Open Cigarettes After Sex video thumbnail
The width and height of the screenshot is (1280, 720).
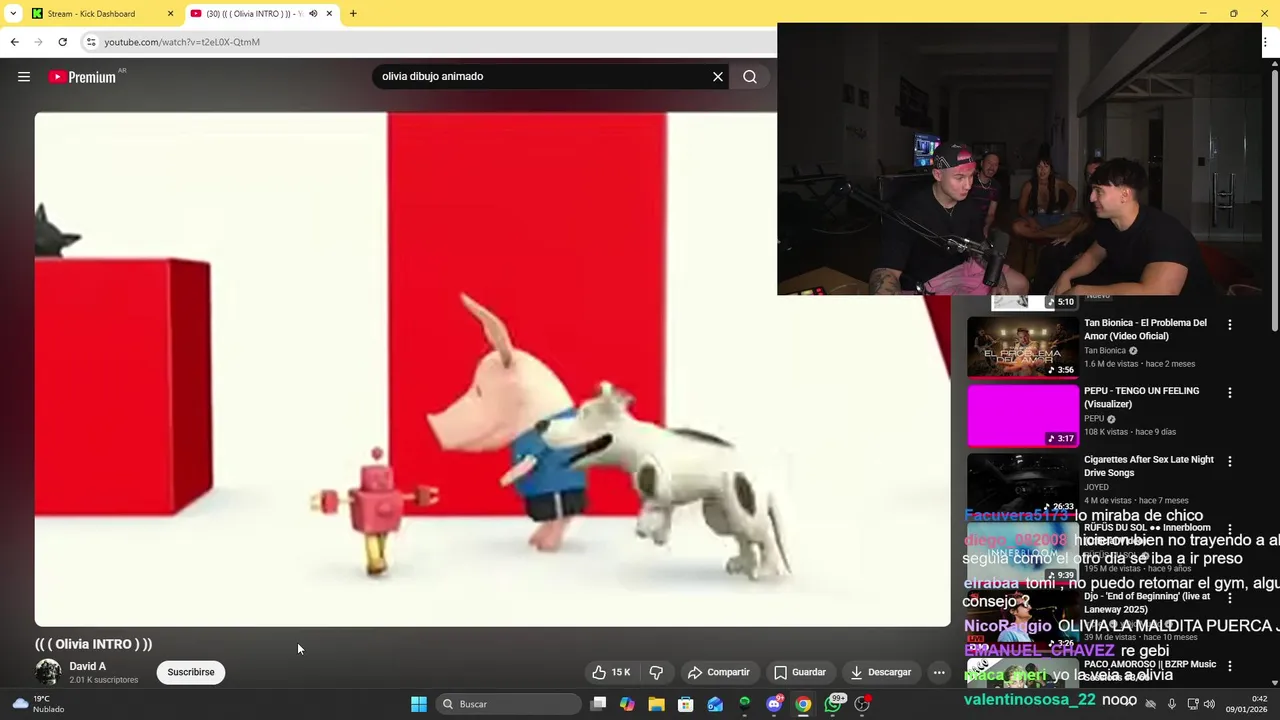[1022, 483]
